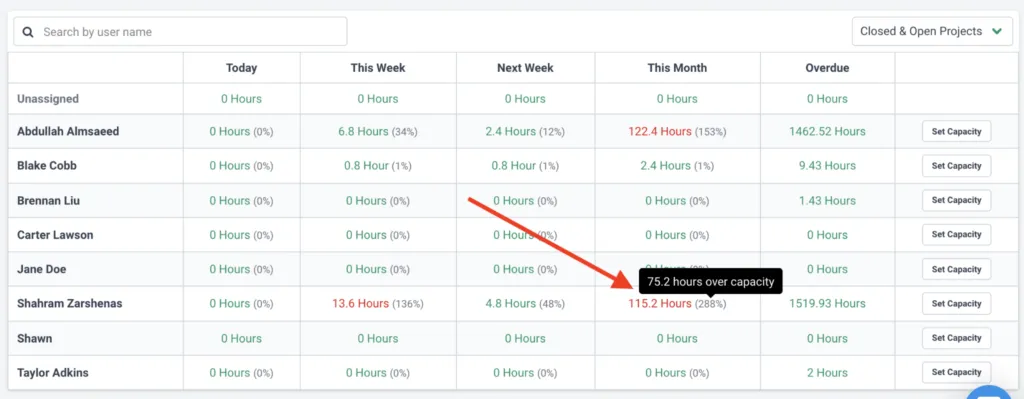This screenshot has height=399, width=1024.
Task: Select the Abdullah Almsaeed name
Action: pyautogui.click(x=68, y=131)
